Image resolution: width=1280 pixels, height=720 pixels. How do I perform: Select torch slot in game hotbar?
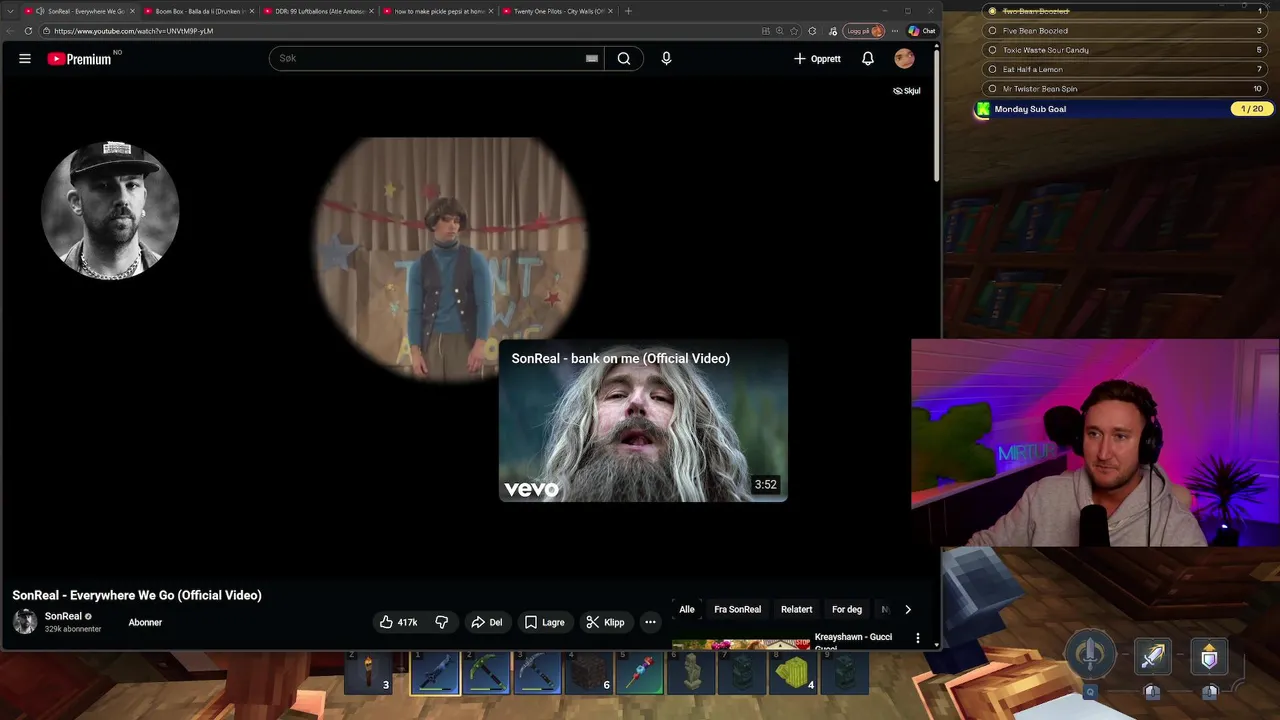coord(369,673)
